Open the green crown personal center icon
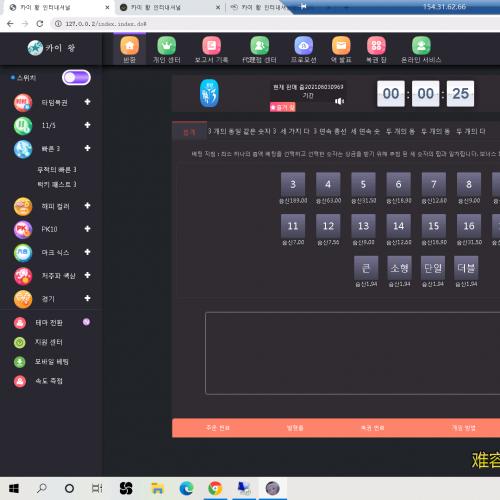This screenshot has width=500, height=500. coord(167,46)
